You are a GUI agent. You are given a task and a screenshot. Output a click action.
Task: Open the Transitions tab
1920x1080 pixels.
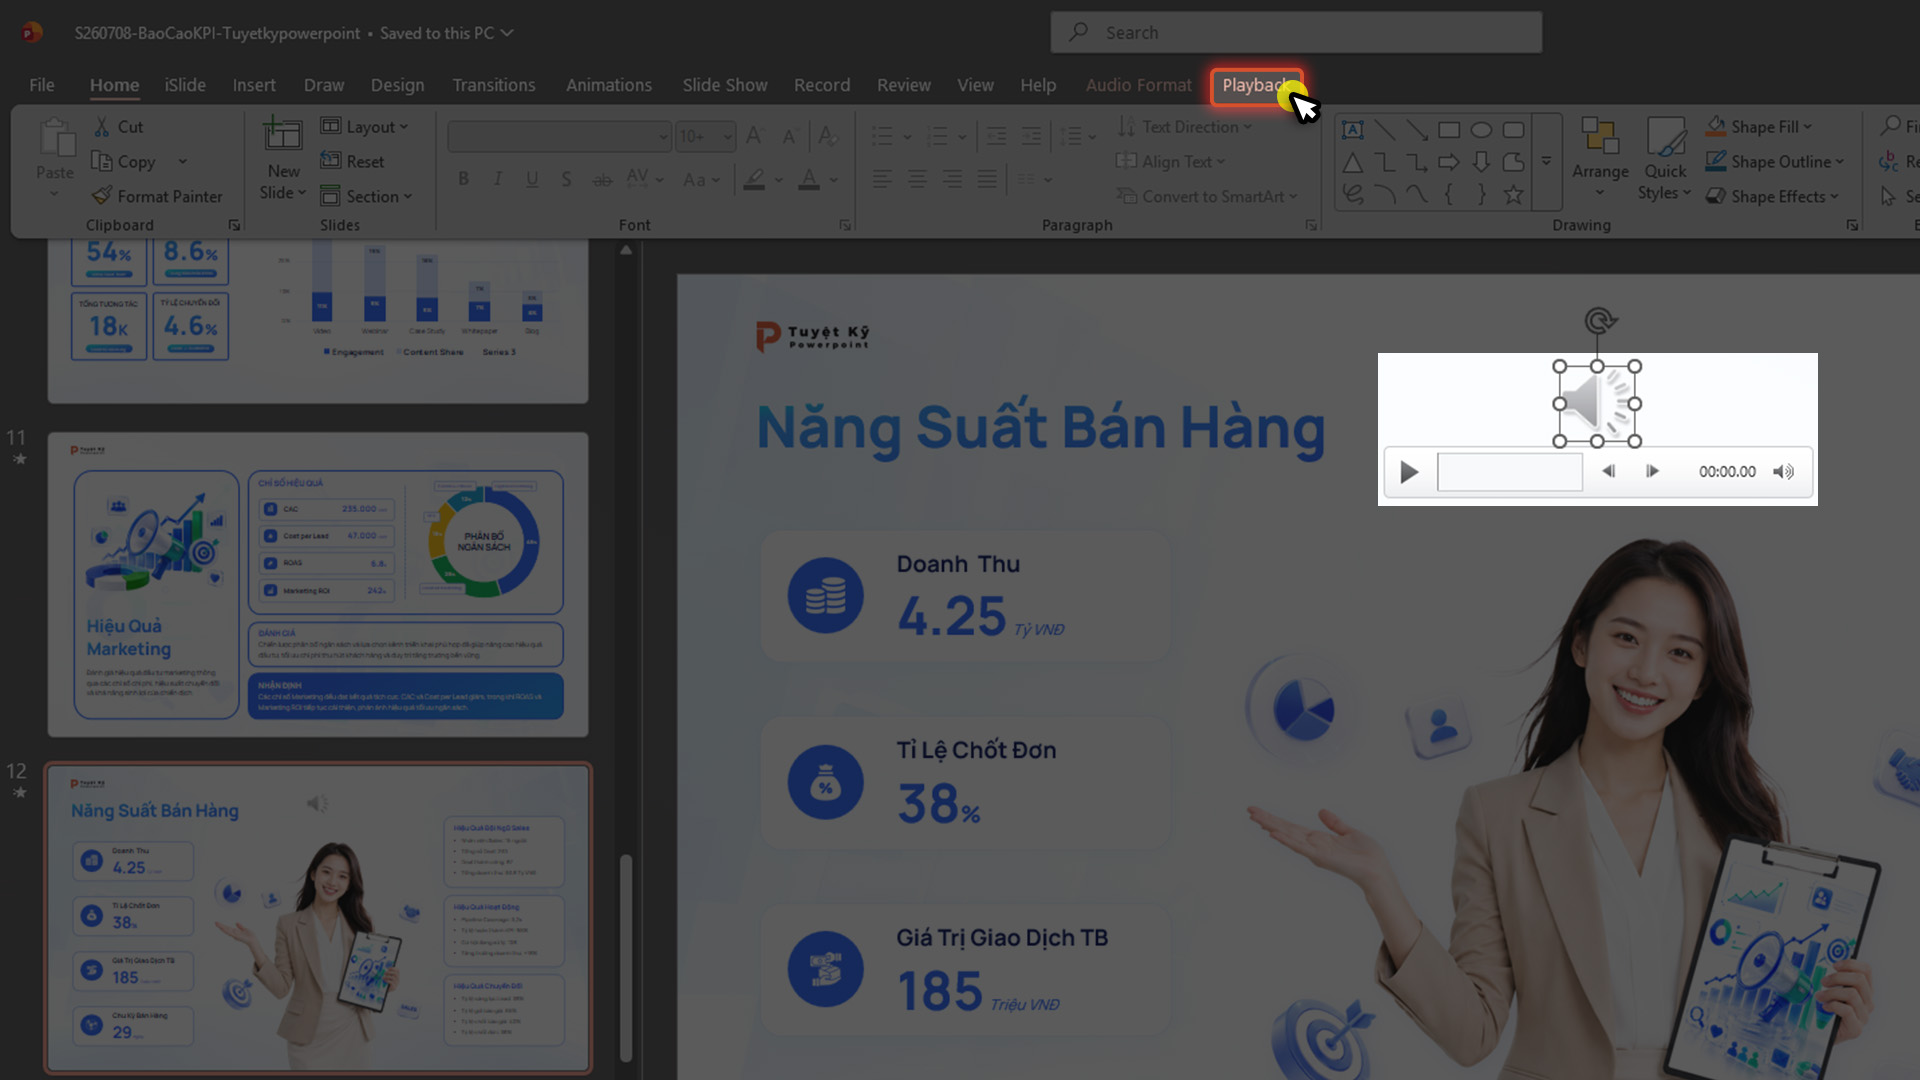click(493, 86)
